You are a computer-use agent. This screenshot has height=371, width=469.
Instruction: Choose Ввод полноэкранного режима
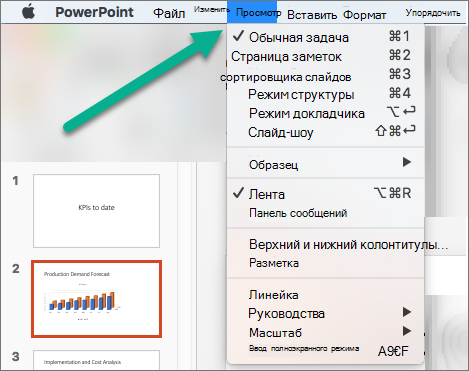coord(325,350)
